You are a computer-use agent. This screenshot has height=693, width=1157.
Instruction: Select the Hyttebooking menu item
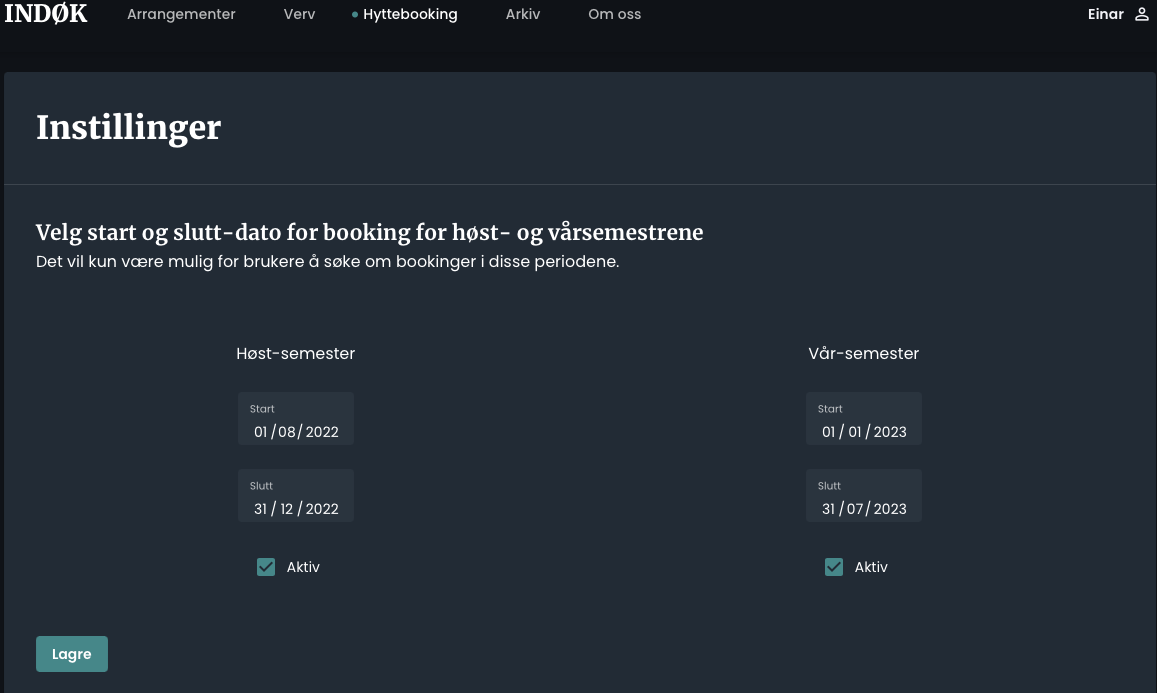[410, 14]
